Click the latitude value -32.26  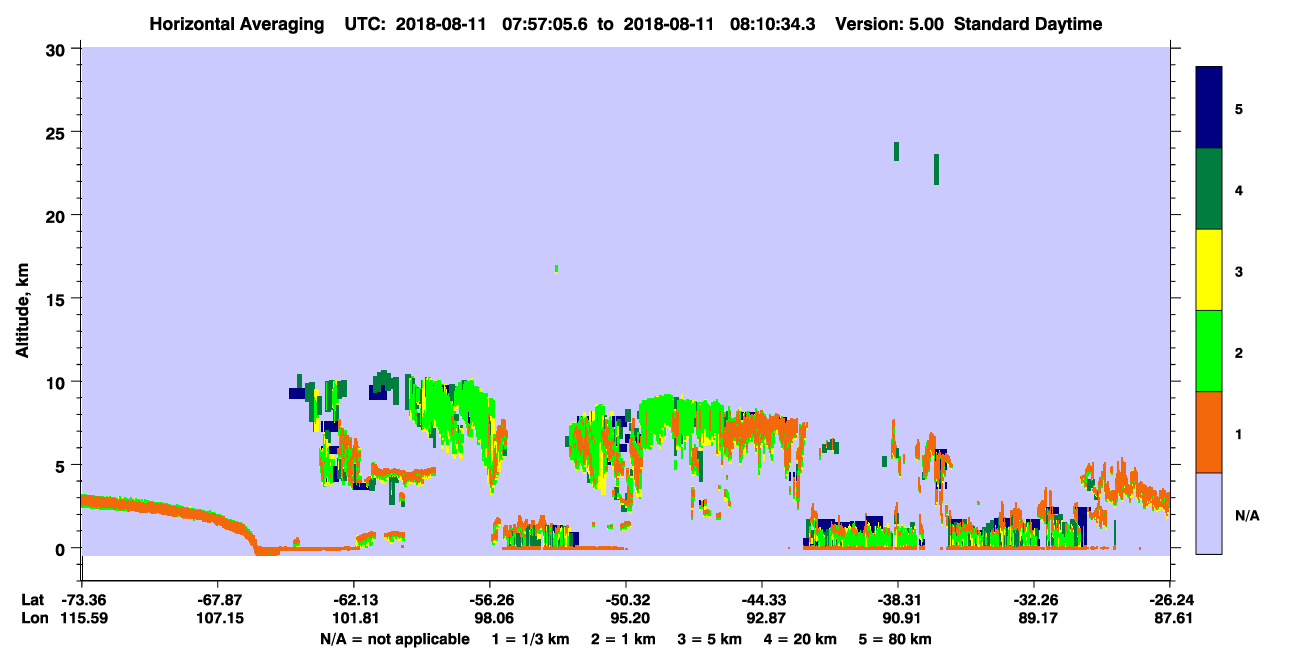click(x=1034, y=600)
